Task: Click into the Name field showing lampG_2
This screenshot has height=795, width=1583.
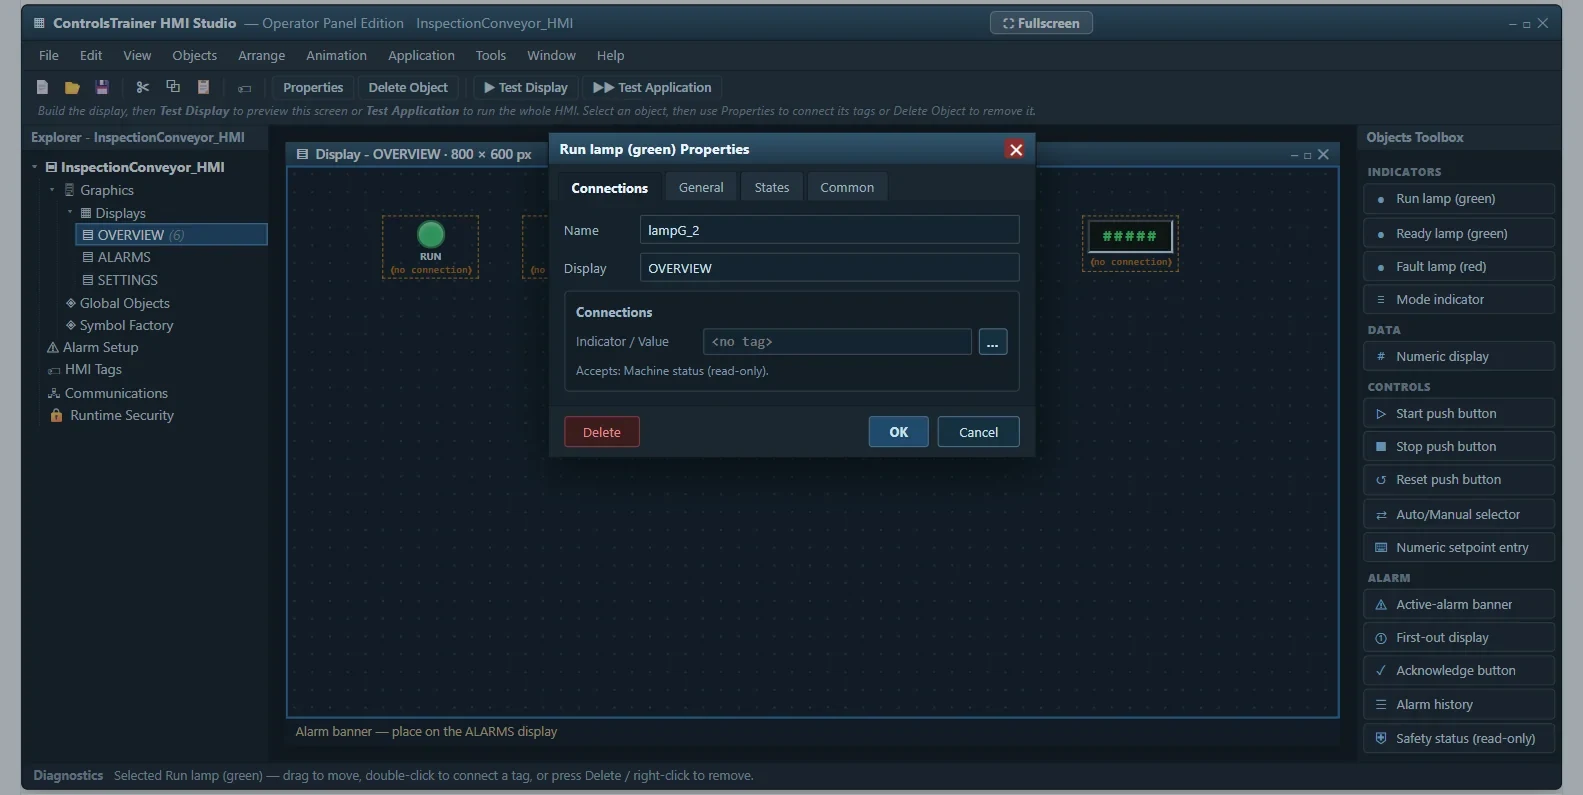Action: [830, 230]
